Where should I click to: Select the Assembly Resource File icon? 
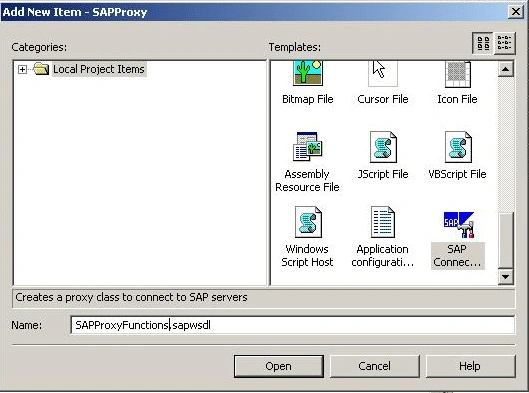click(x=308, y=147)
